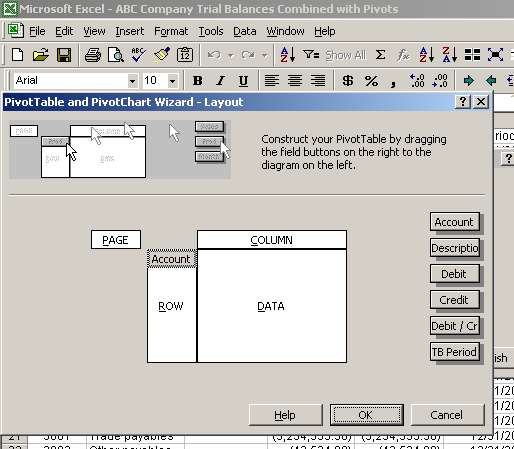
Task: Print using the printer icon
Action: tap(93, 55)
